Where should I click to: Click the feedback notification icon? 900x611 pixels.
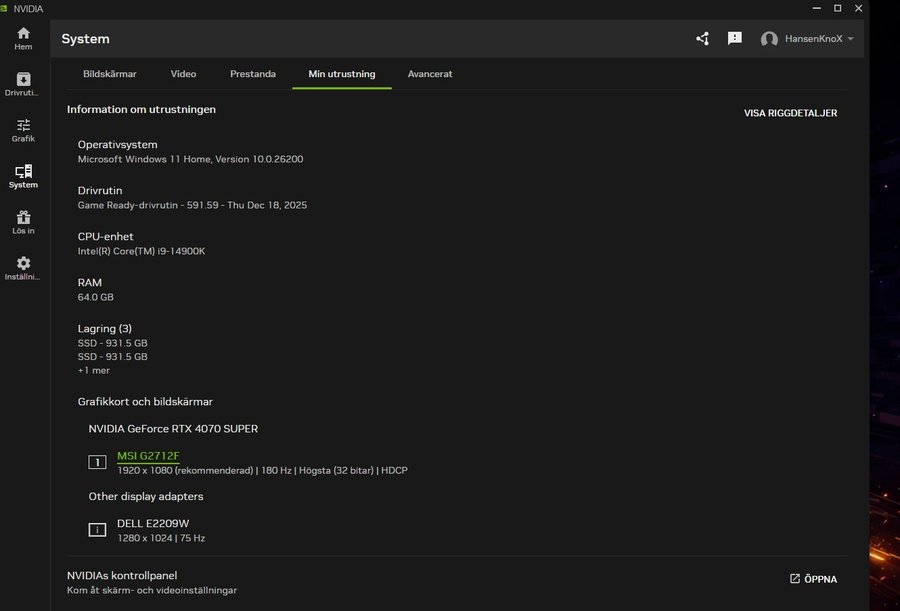pos(735,39)
